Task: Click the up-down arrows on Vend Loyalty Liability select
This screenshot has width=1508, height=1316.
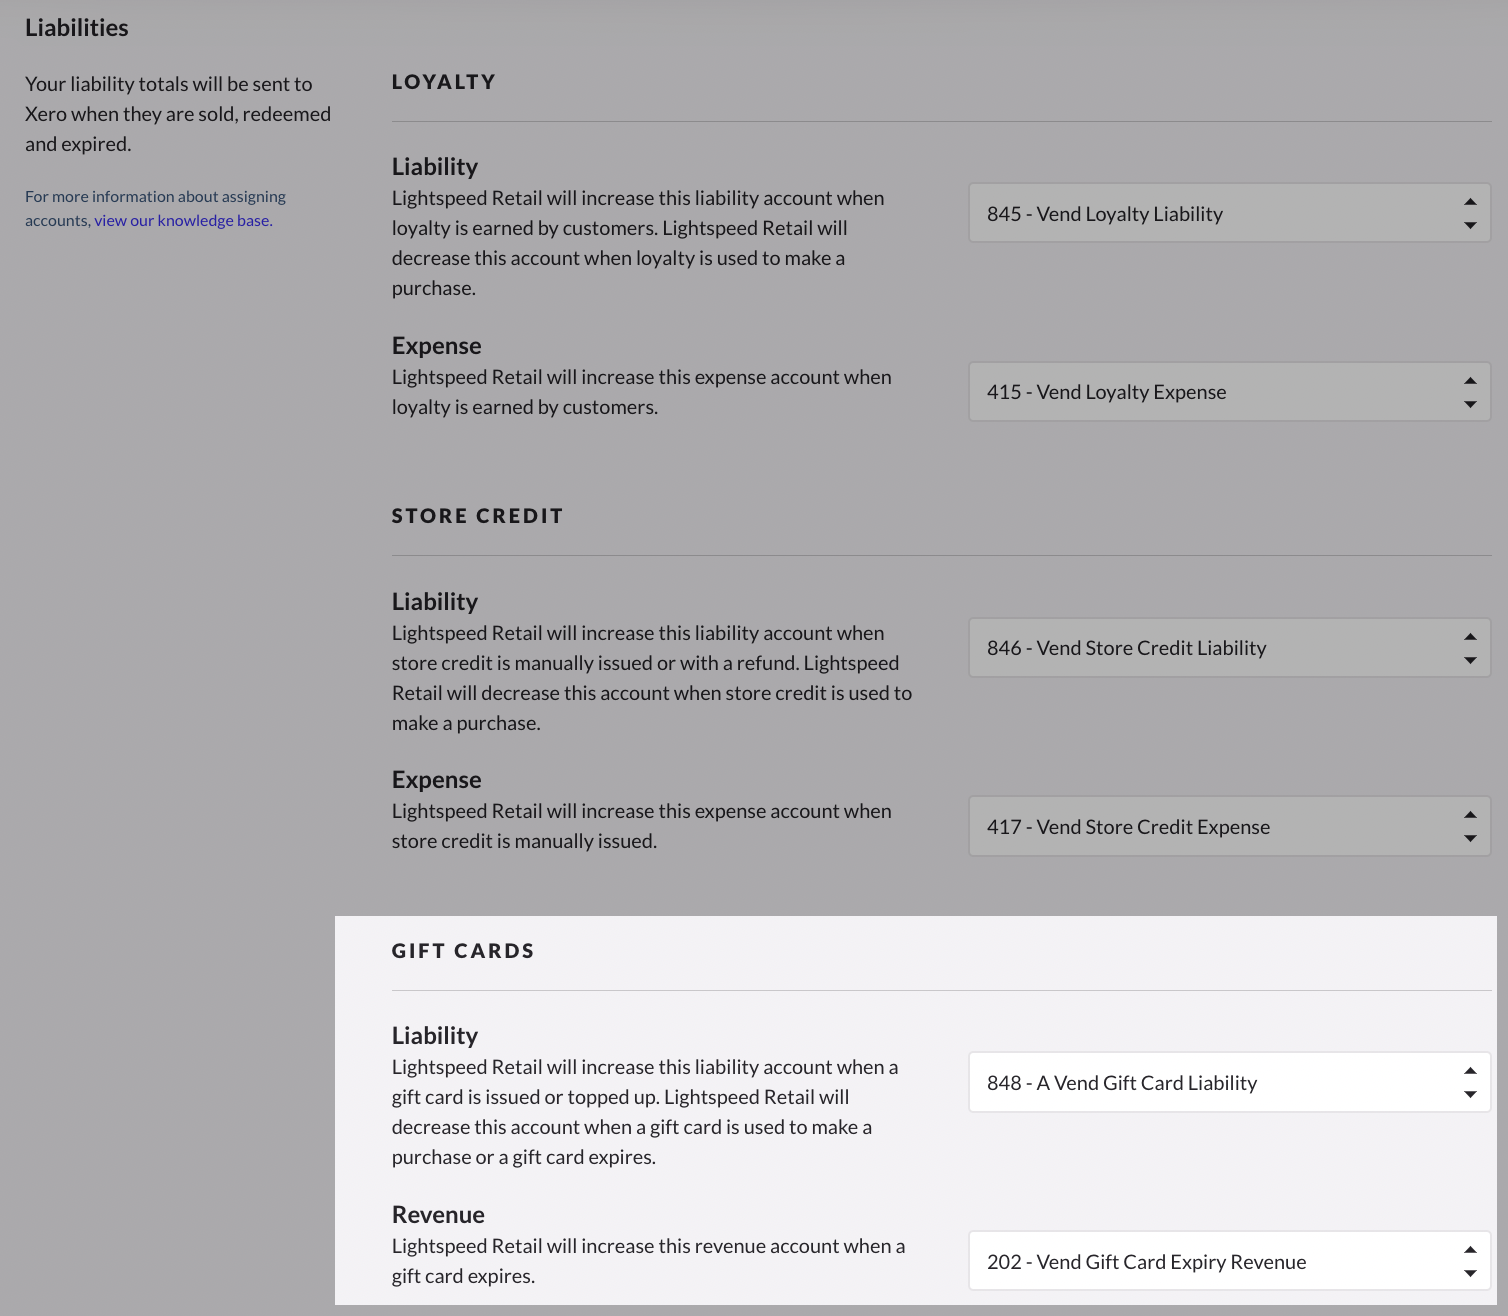Action: pos(1470,213)
